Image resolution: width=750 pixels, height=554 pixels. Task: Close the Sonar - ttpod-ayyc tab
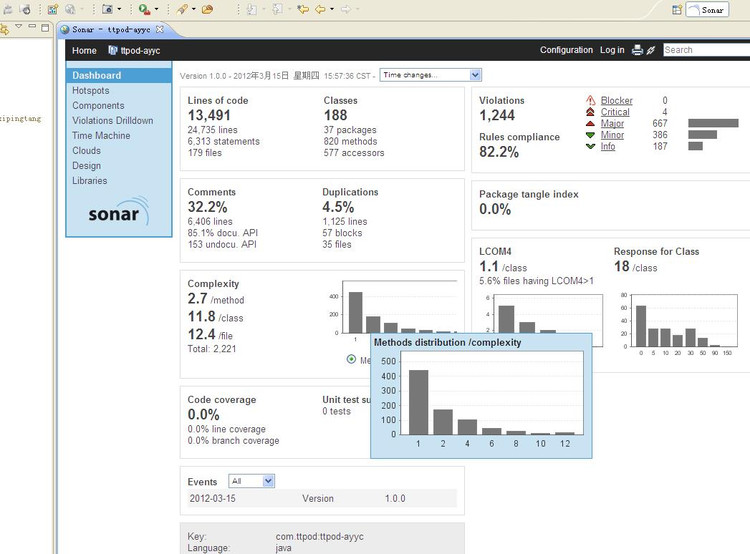point(160,29)
